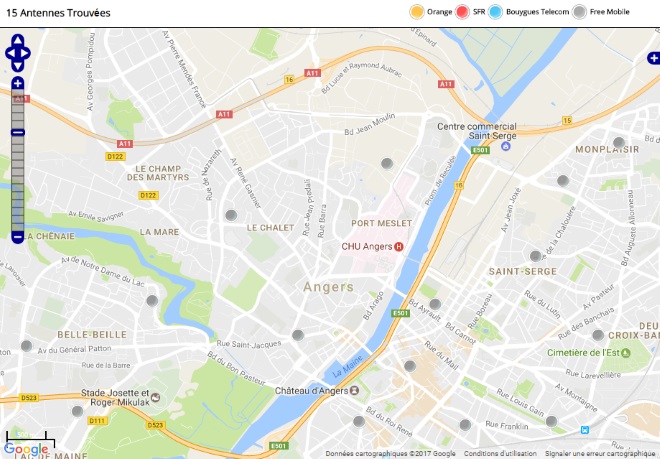Open Conditions d'utilisation link
Viewport: 660px width, 459px height.
point(500,454)
